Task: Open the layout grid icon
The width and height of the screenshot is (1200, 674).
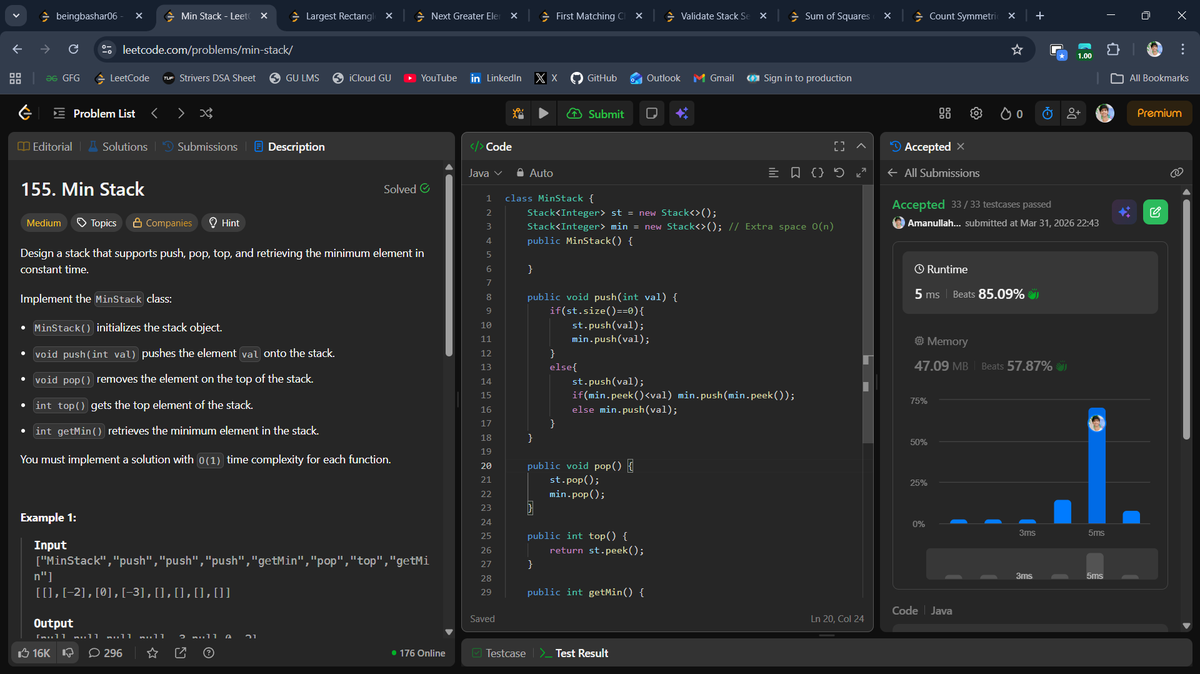Action: (x=945, y=113)
